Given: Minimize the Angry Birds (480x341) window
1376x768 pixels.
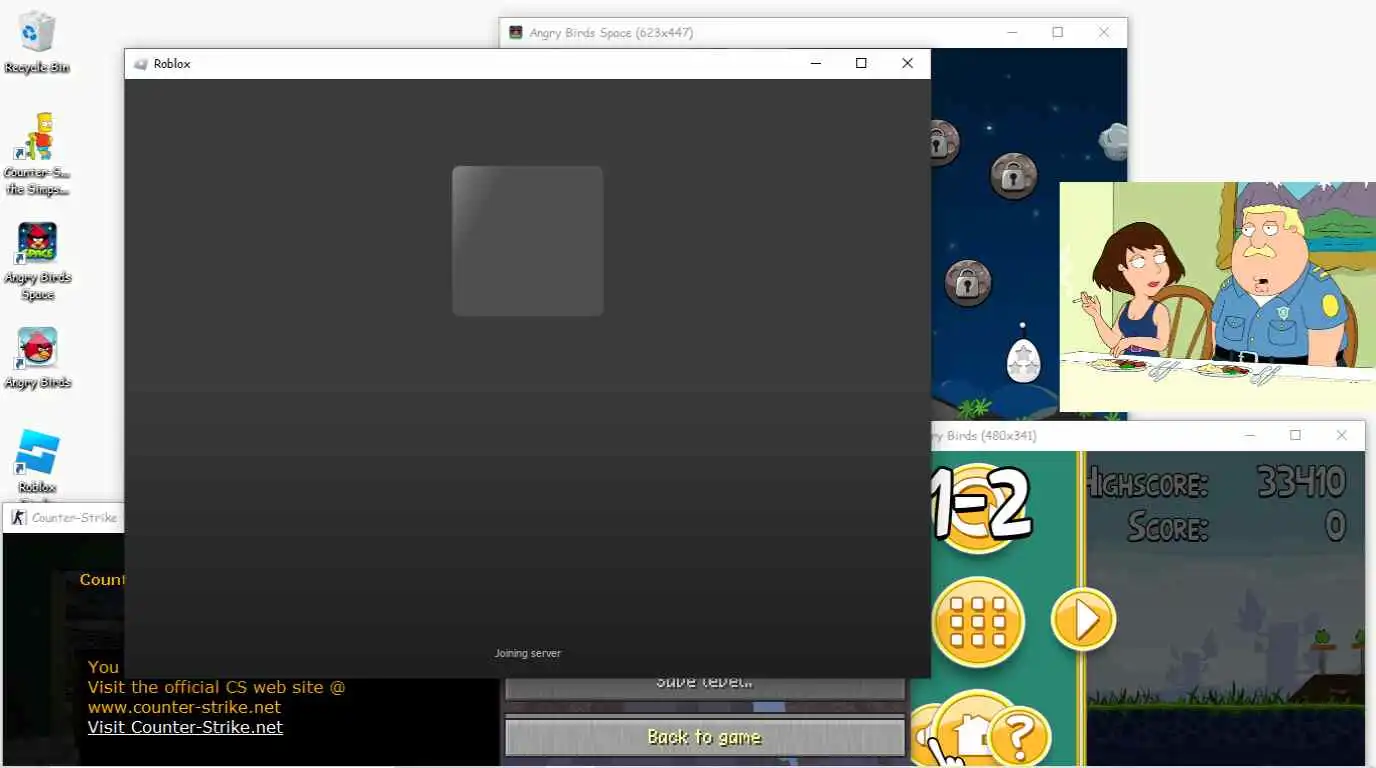Looking at the screenshot, I should (x=1249, y=435).
